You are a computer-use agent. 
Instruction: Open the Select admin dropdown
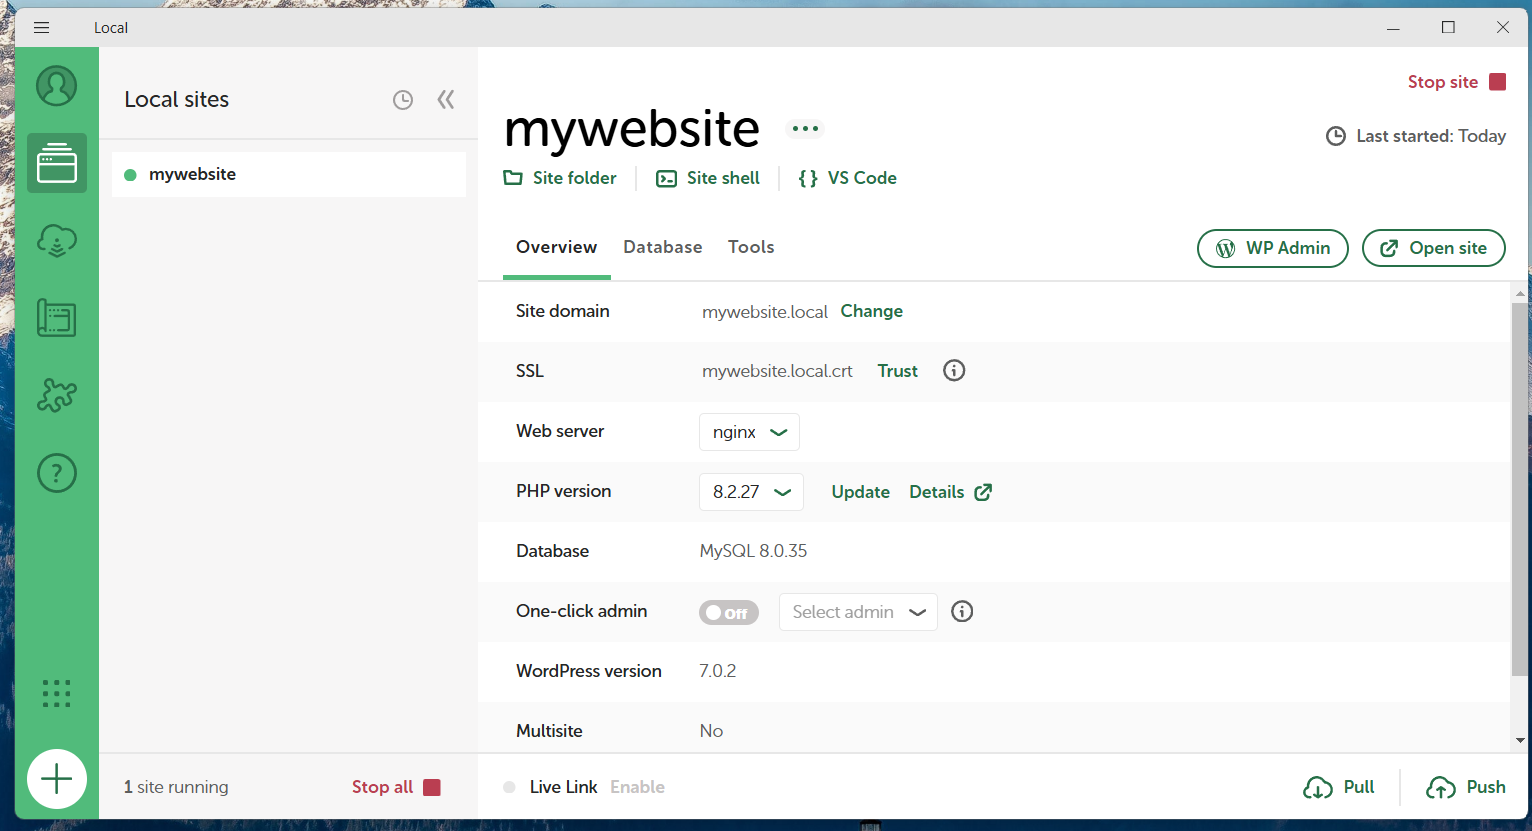coord(858,612)
